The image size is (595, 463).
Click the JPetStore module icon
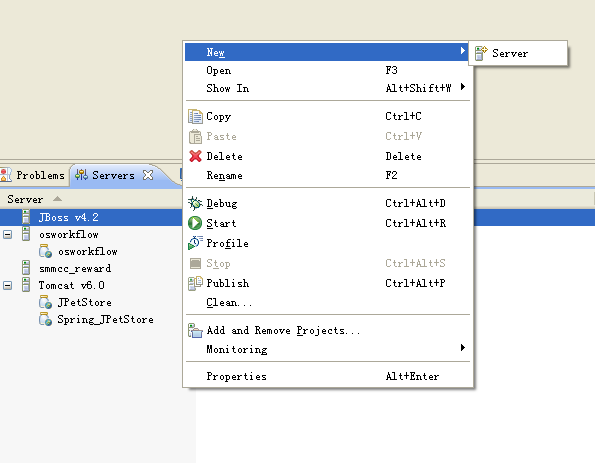coord(46,302)
